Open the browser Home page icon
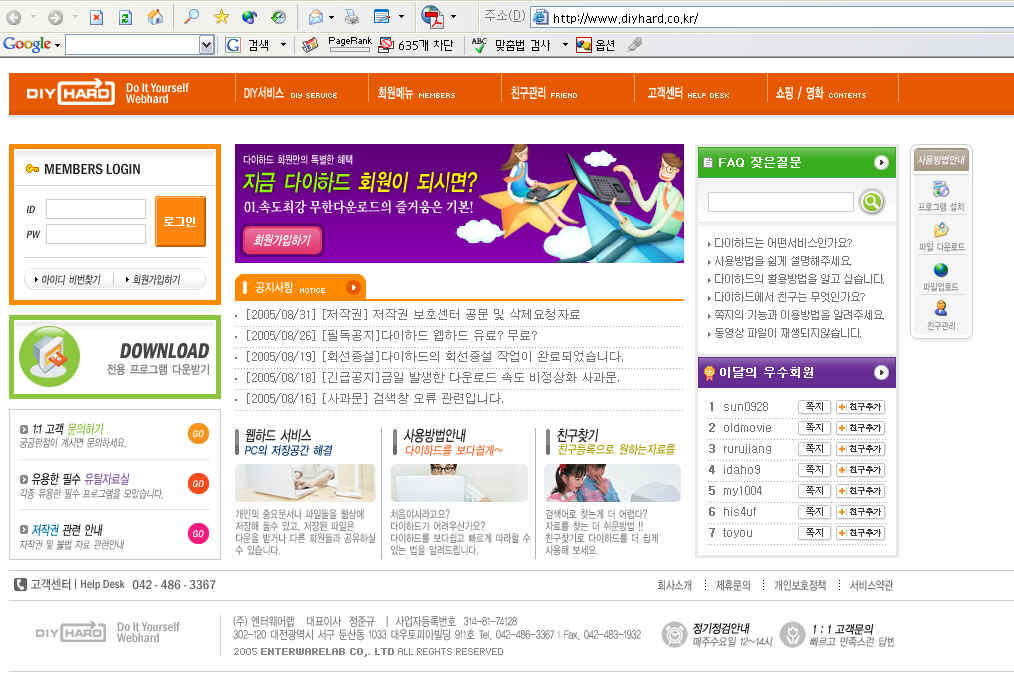 pyautogui.click(x=155, y=17)
